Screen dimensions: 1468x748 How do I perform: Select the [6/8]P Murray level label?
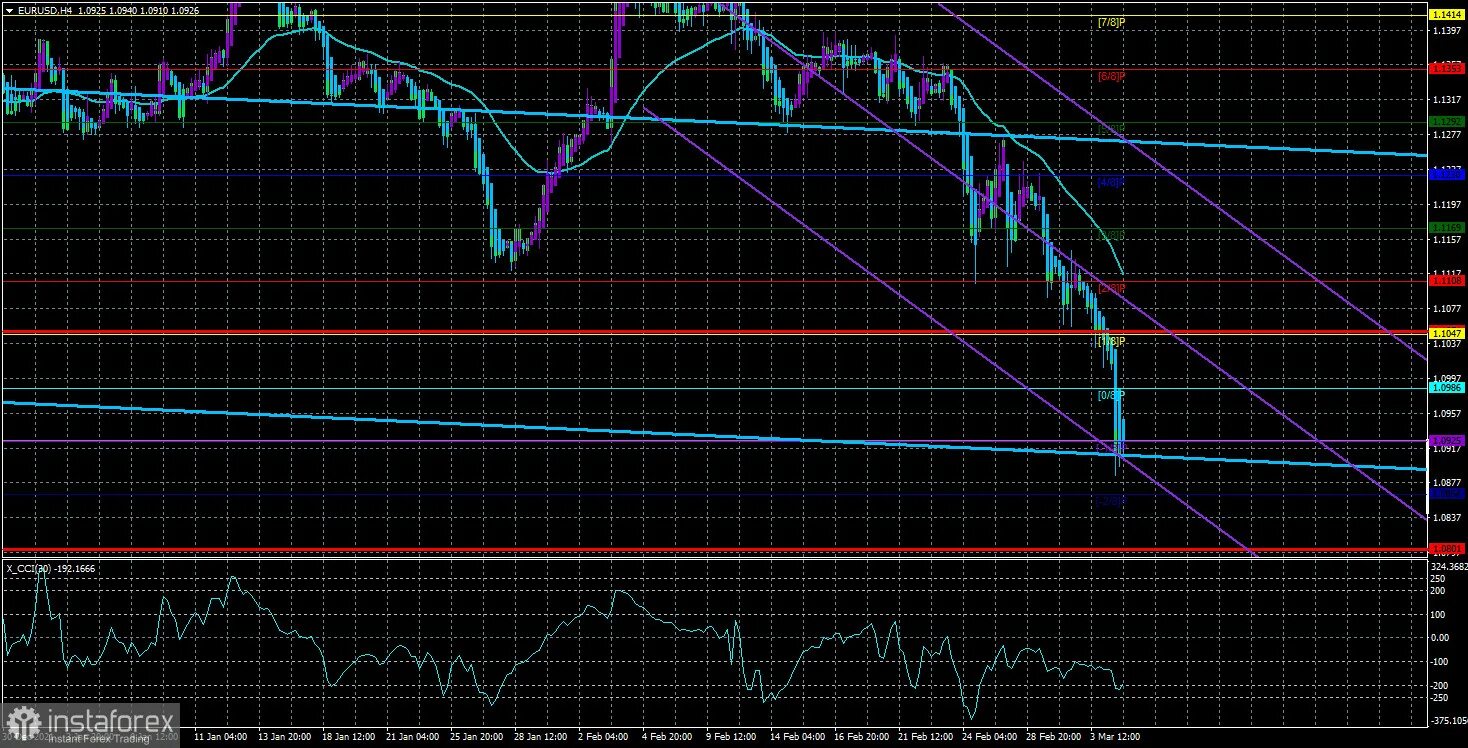pos(1112,76)
